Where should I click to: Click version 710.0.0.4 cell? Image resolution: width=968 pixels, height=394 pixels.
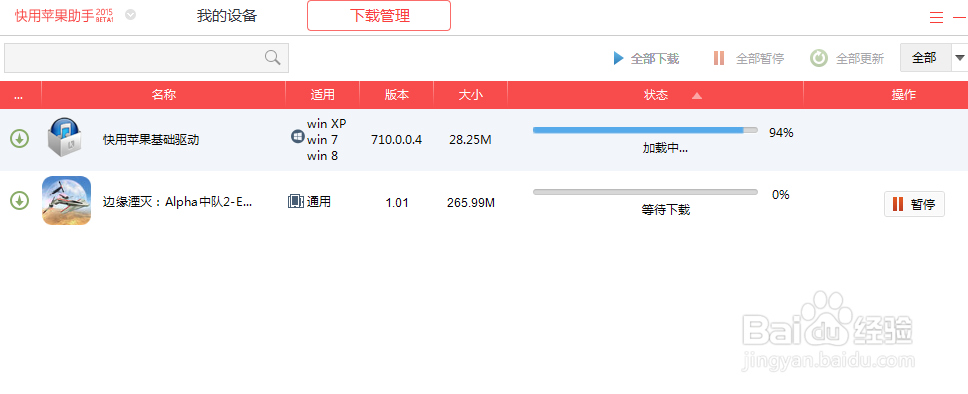tap(396, 140)
